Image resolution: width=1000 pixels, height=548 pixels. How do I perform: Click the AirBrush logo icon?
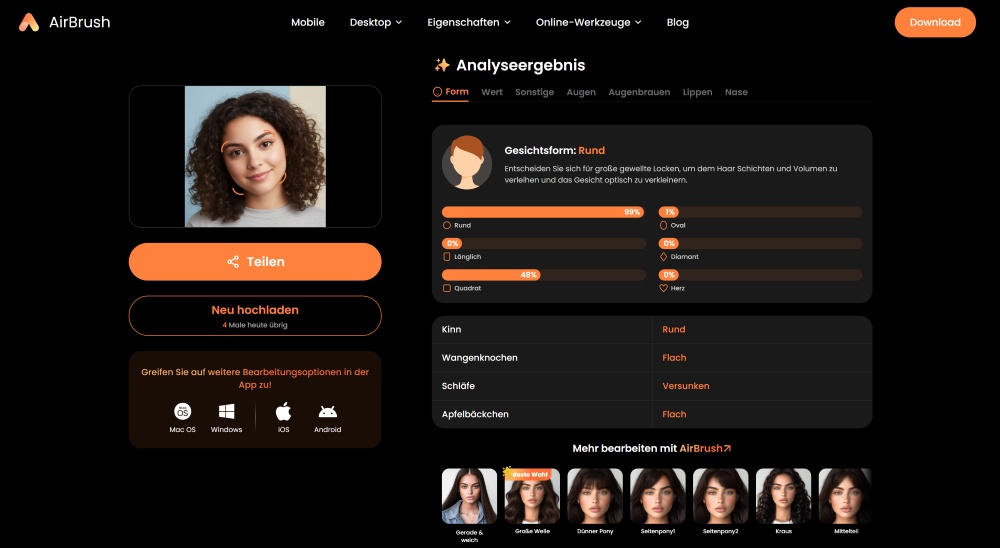tap(29, 22)
